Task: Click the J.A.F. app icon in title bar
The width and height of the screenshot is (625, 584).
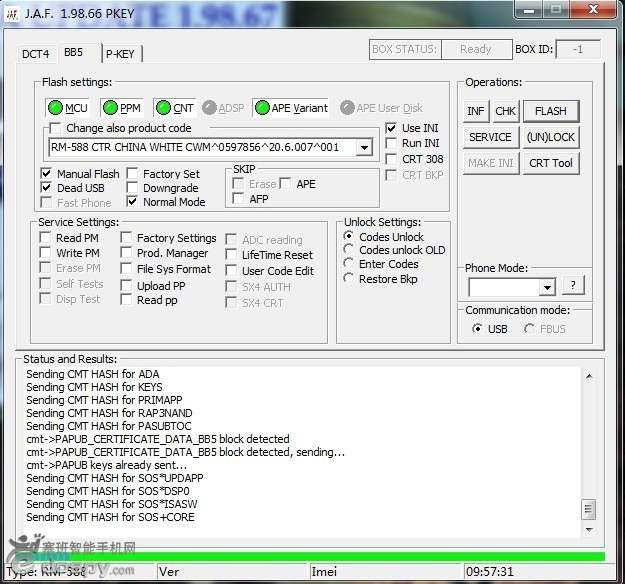Action: tap(12, 14)
